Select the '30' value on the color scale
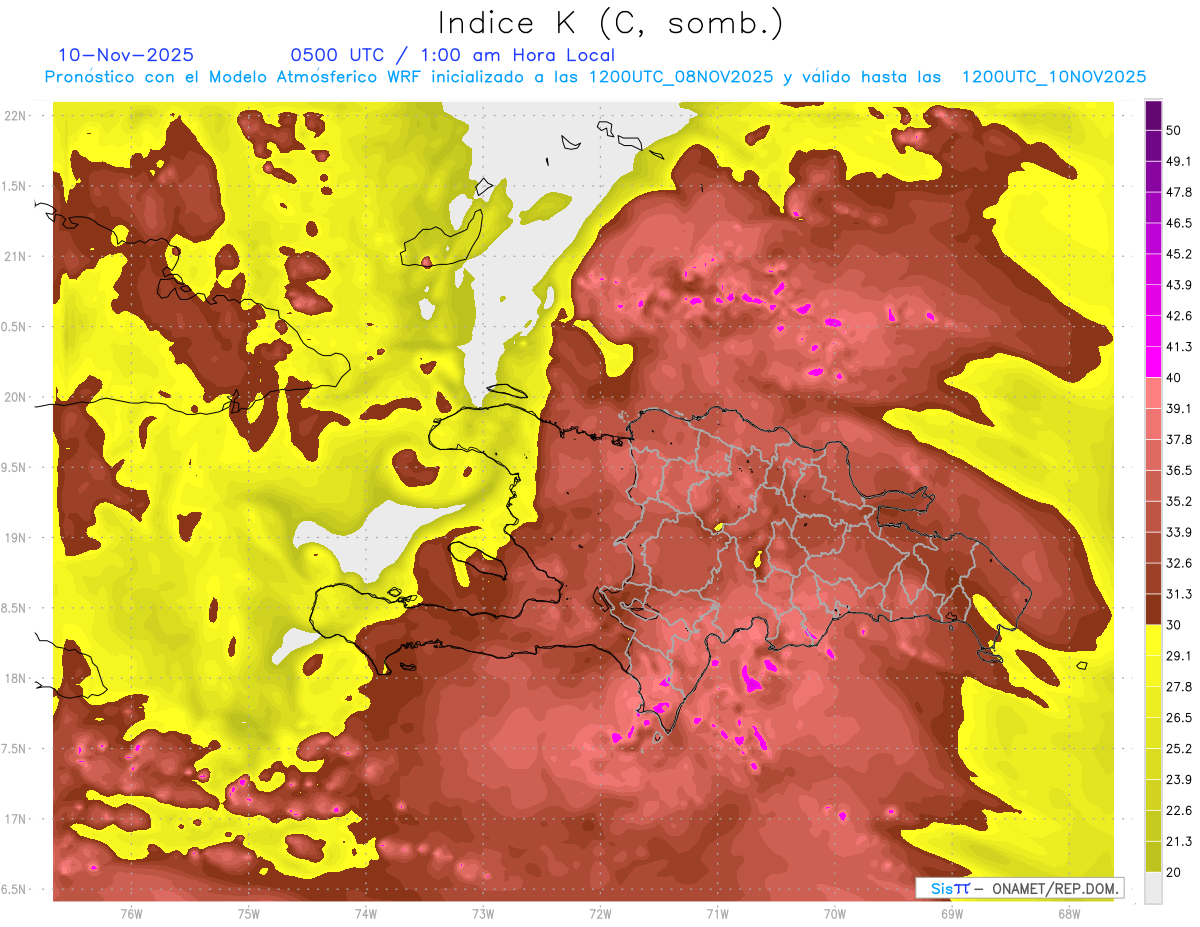The height and width of the screenshot is (927, 1200). 1174,625
